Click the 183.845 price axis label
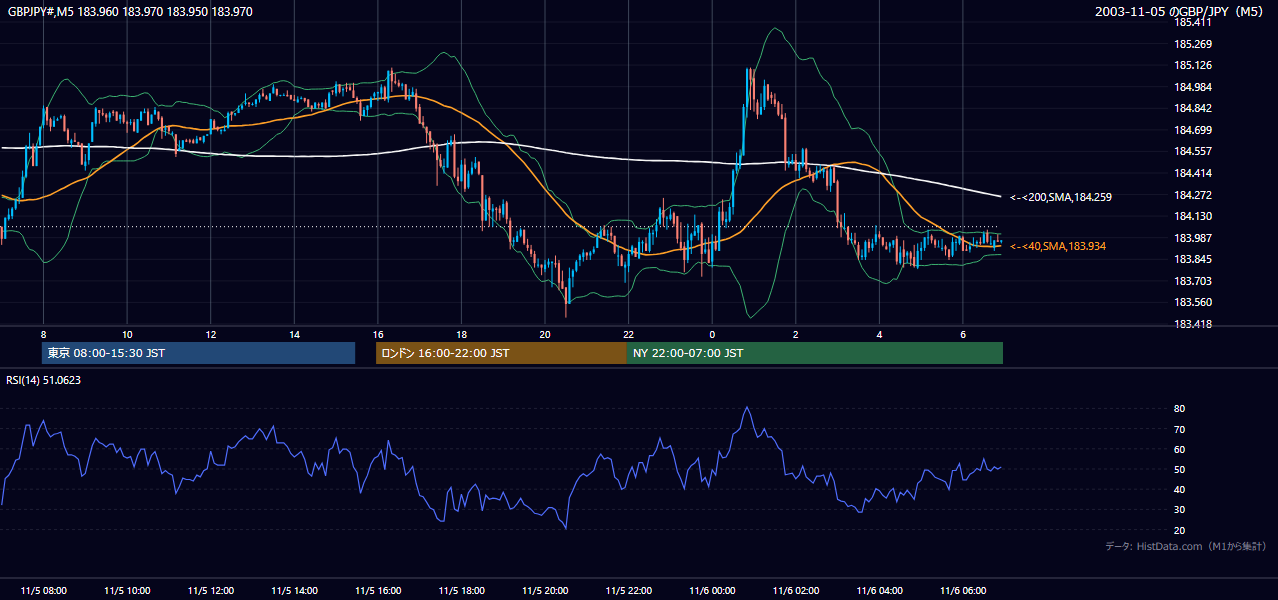This screenshot has width=1278, height=600. [1193, 260]
